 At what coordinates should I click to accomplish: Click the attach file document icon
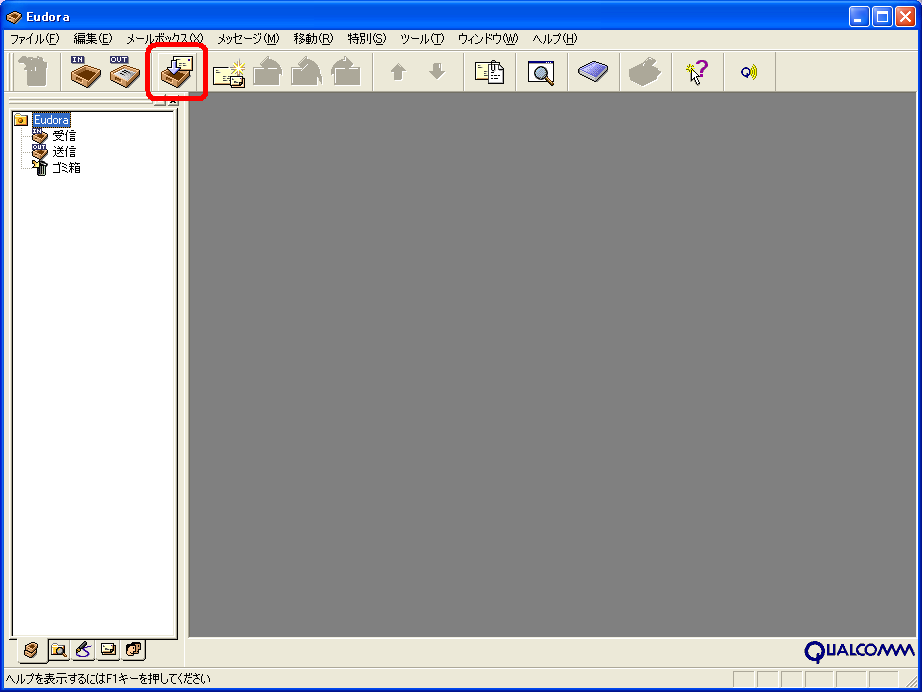tap(489, 72)
